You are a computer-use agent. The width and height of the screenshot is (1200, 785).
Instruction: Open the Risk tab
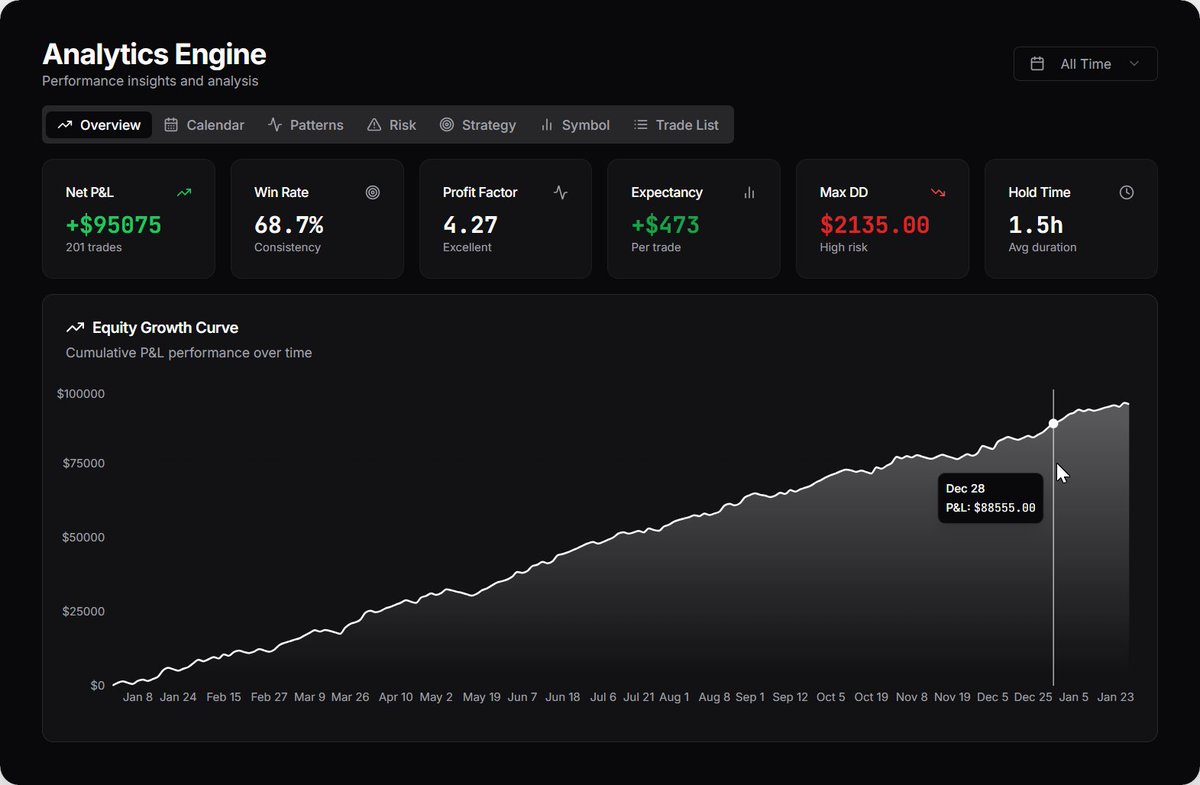391,125
